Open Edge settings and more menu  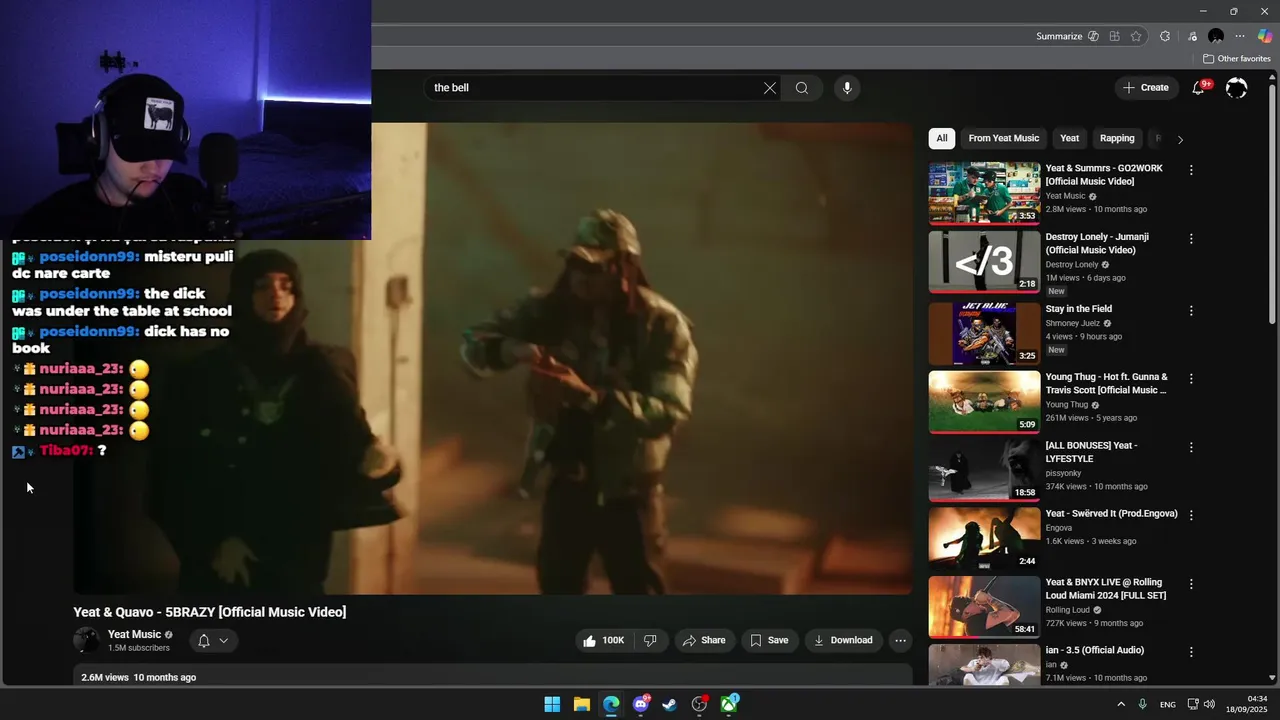click(x=1240, y=36)
